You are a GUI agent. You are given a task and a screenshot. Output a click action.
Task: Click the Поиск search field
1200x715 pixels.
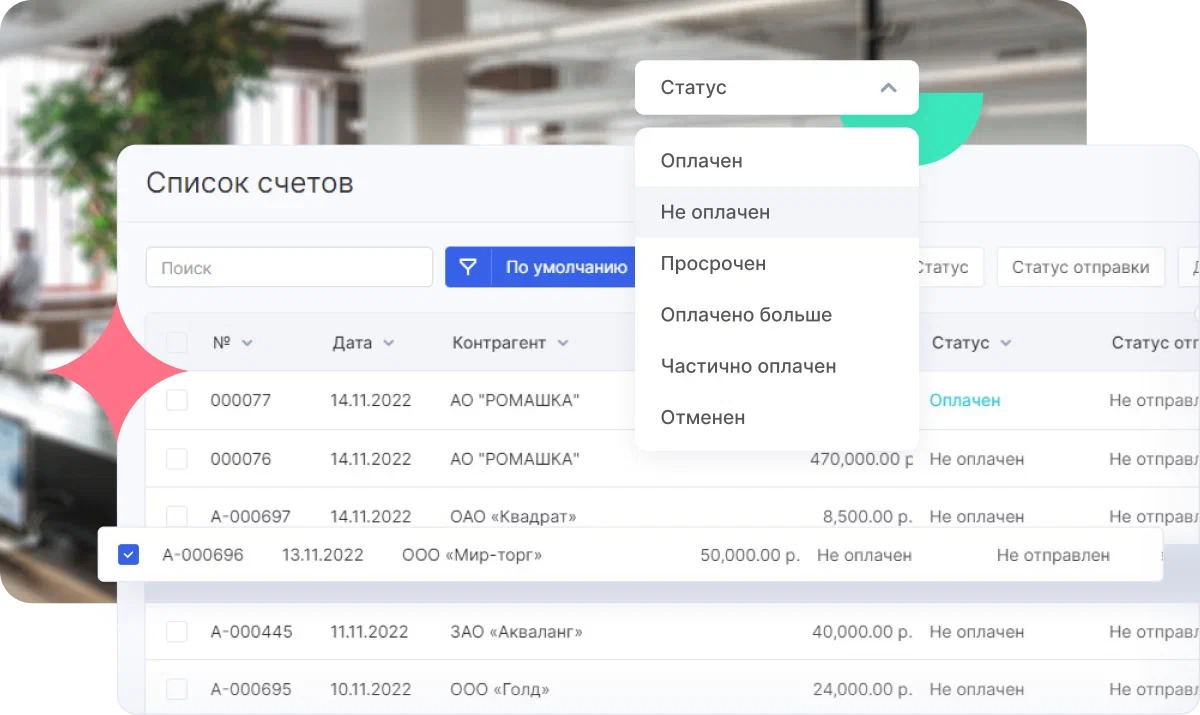click(x=289, y=267)
